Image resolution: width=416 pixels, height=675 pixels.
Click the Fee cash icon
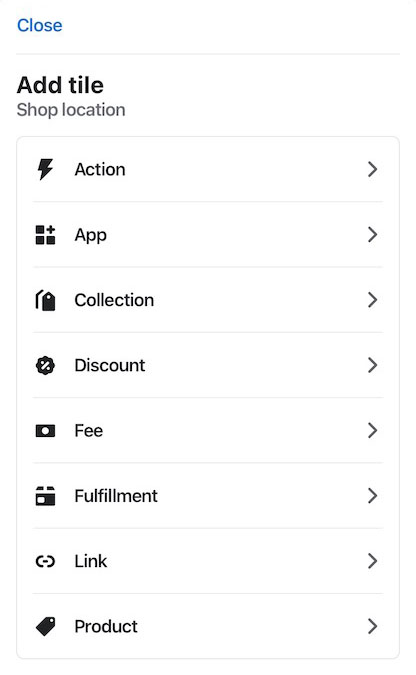pyautogui.click(x=45, y=430)
